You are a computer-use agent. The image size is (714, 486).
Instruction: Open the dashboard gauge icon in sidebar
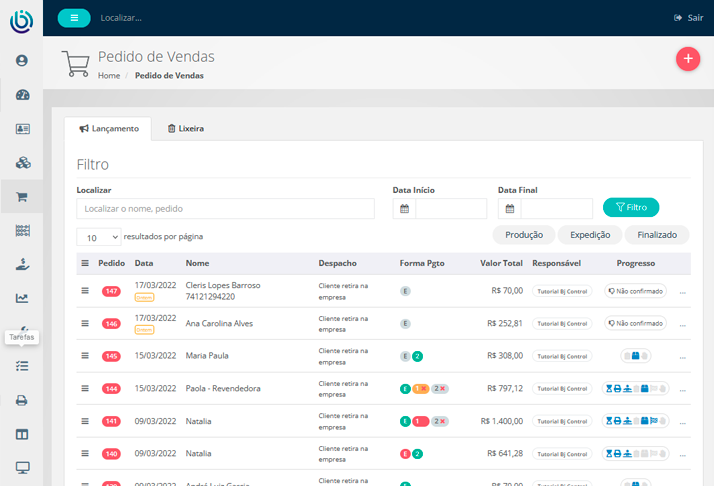(22, 95)
